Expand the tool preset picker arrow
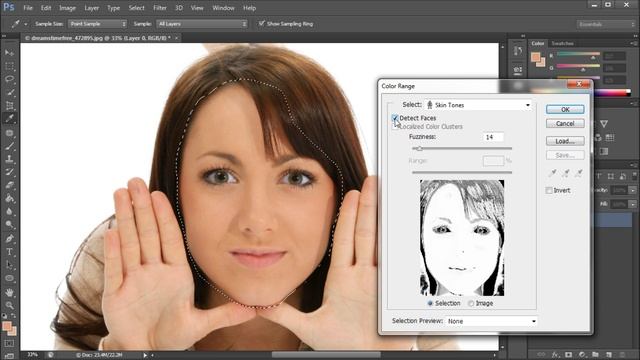 [25, 24]
